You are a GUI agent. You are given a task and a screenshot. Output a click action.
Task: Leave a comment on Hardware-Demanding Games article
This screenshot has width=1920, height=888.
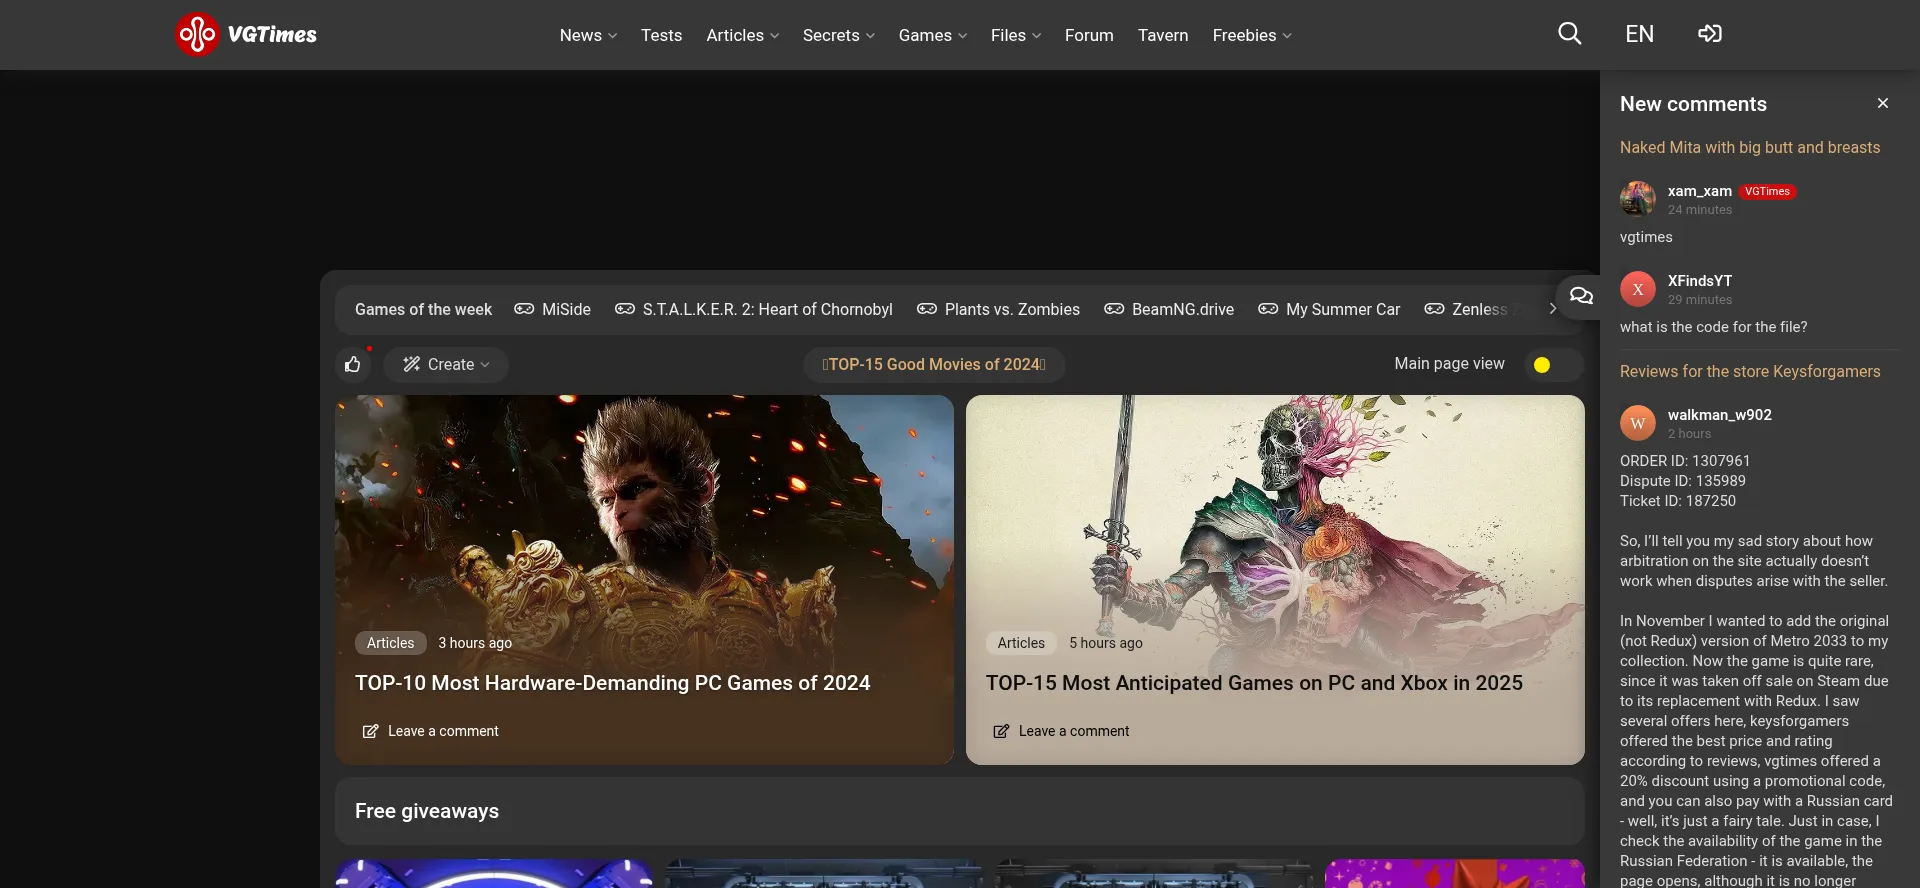pos(430,731)
